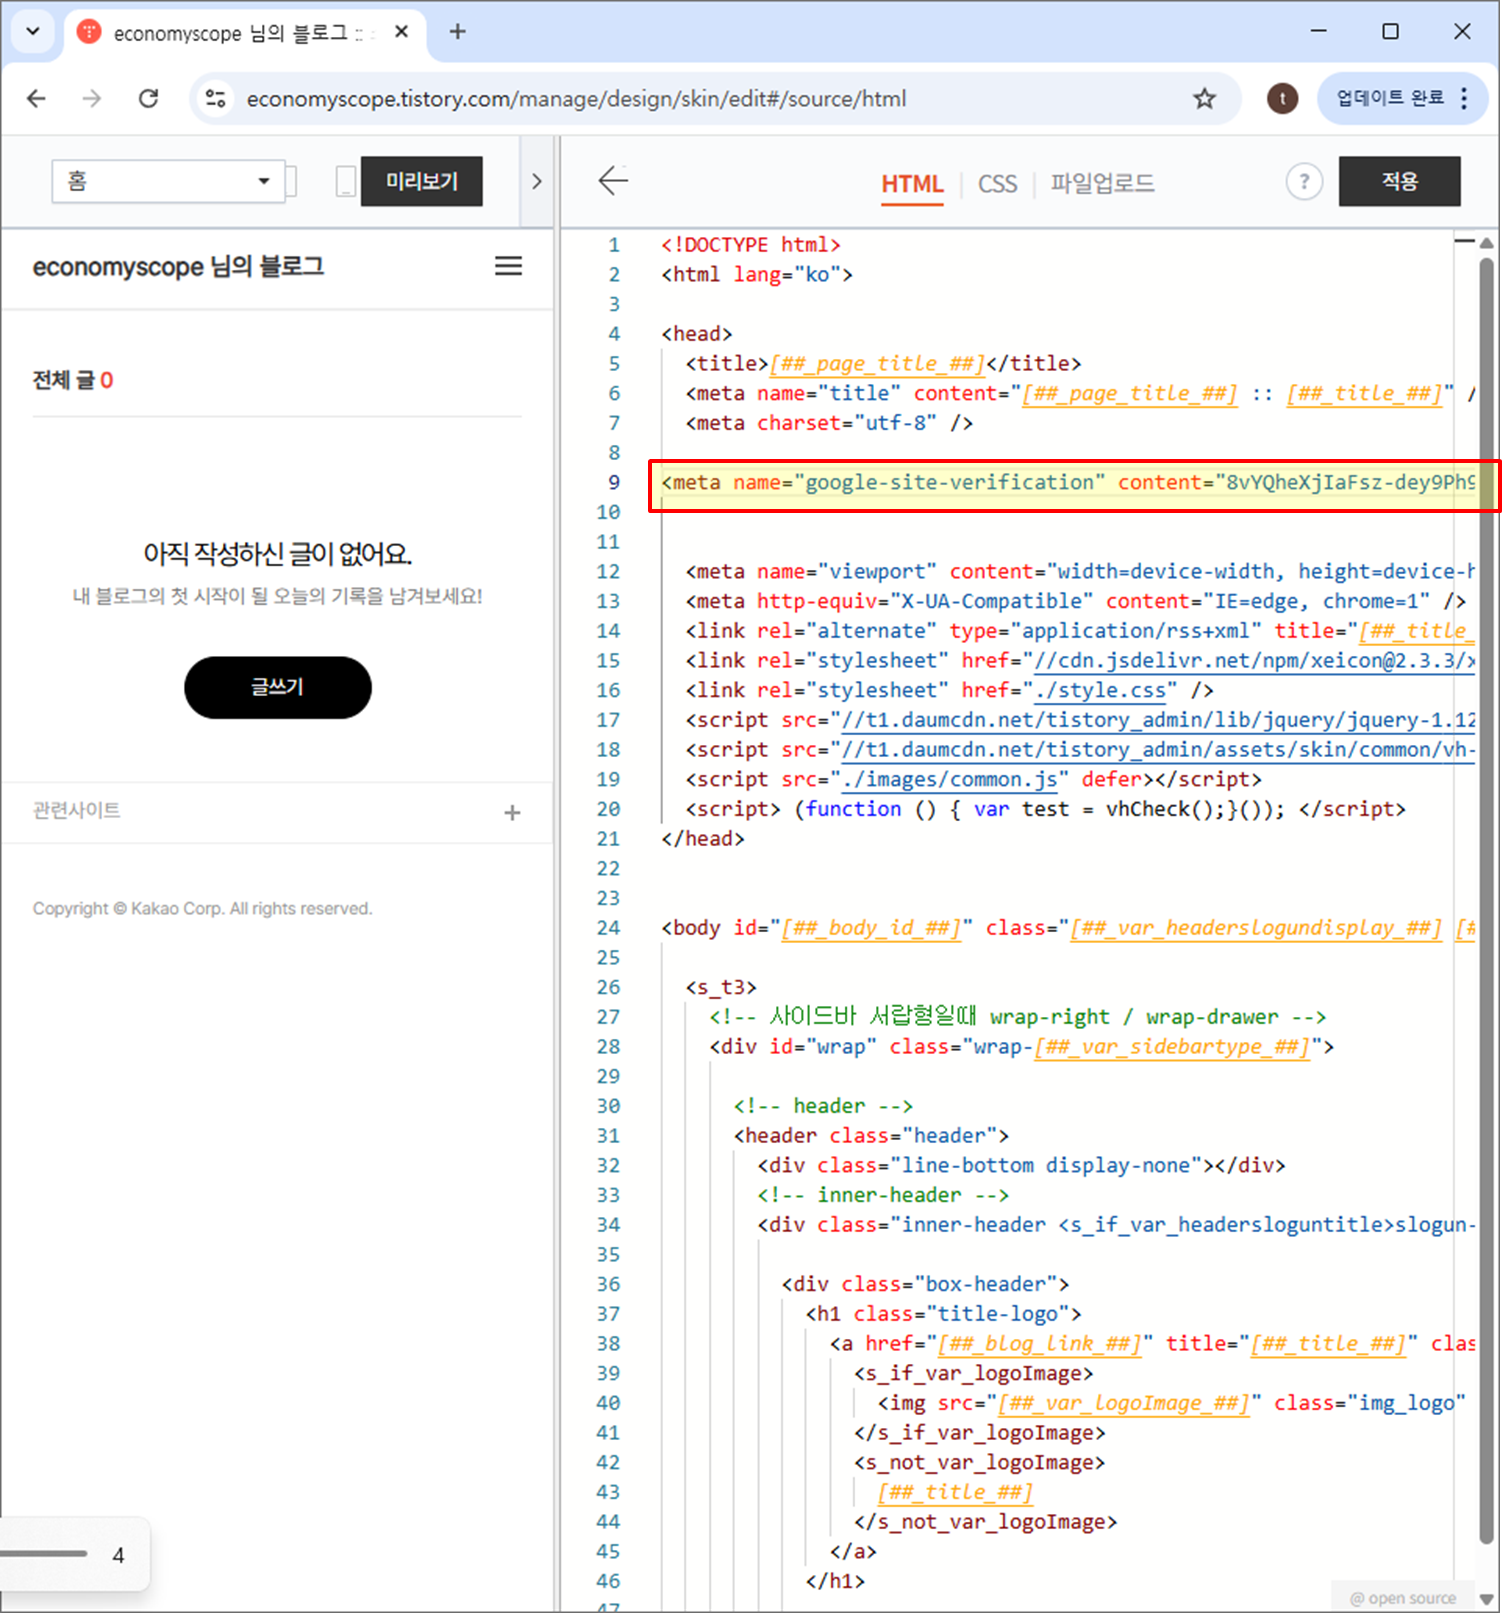The height and width of the screenshot is (1613, 1502).
Task: Click the viewport meta tag line
Action: [1080, 572]
